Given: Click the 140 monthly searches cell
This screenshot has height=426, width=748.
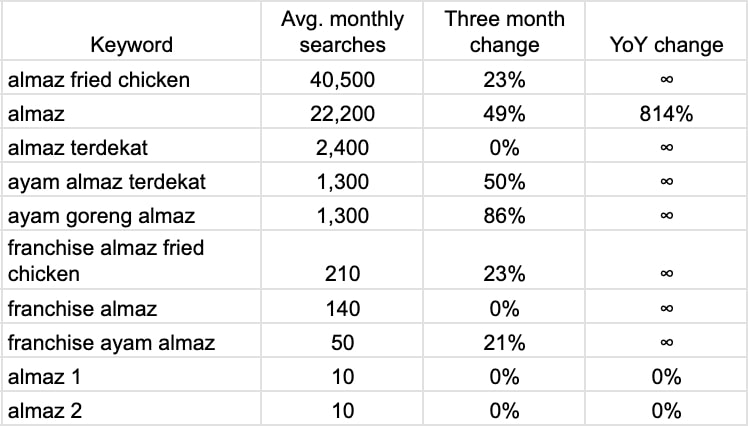Looking at the screenshot, I should tap(343, 309).
